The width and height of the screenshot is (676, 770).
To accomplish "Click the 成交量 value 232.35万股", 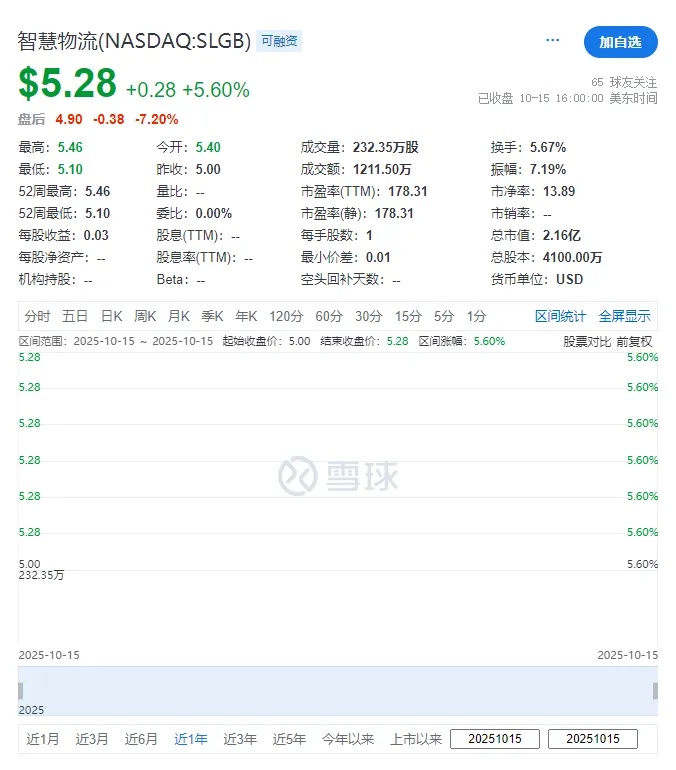I will [385, 147].
